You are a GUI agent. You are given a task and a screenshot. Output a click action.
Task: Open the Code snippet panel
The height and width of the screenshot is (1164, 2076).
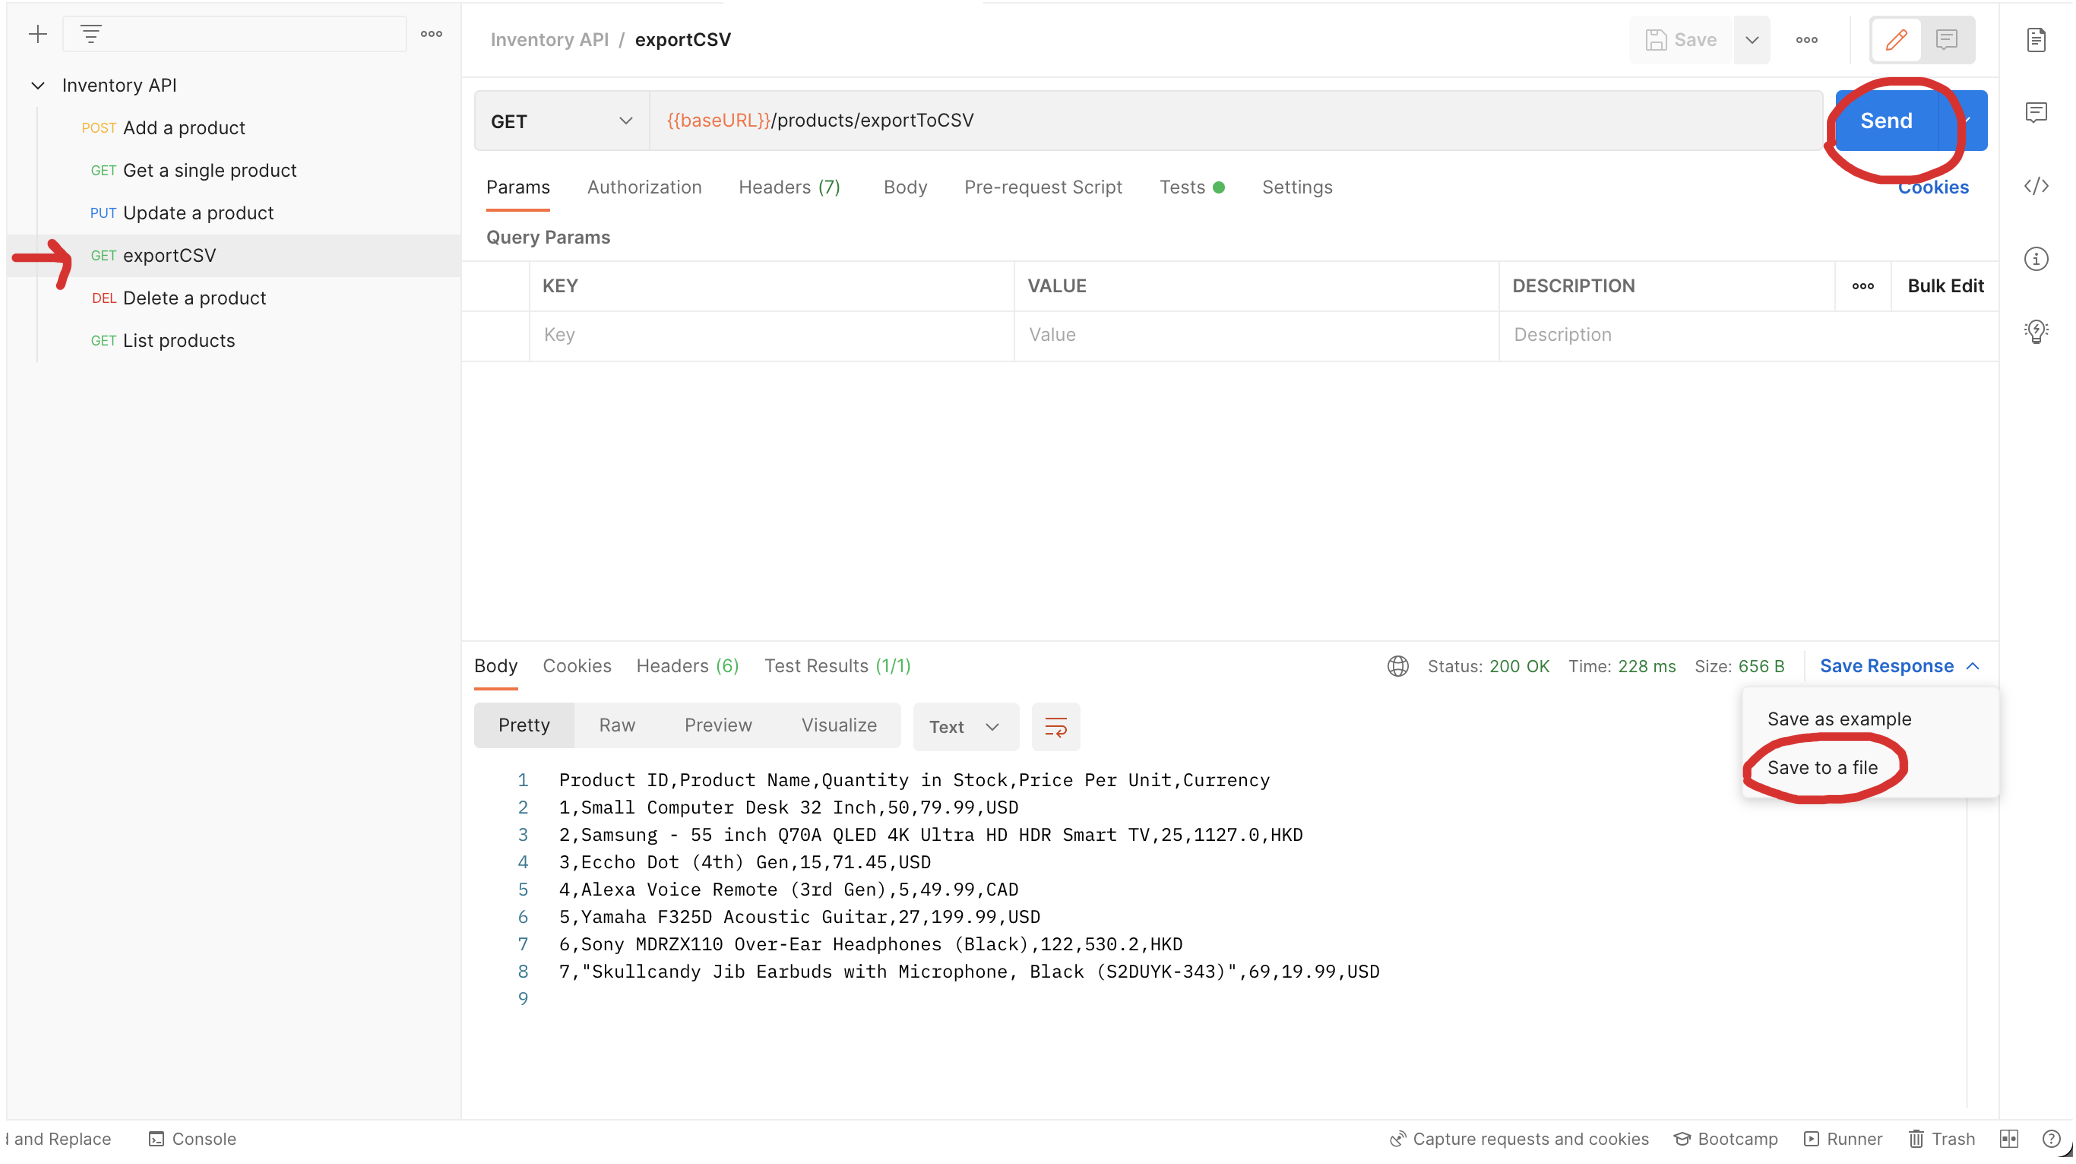coord(2037,186)
